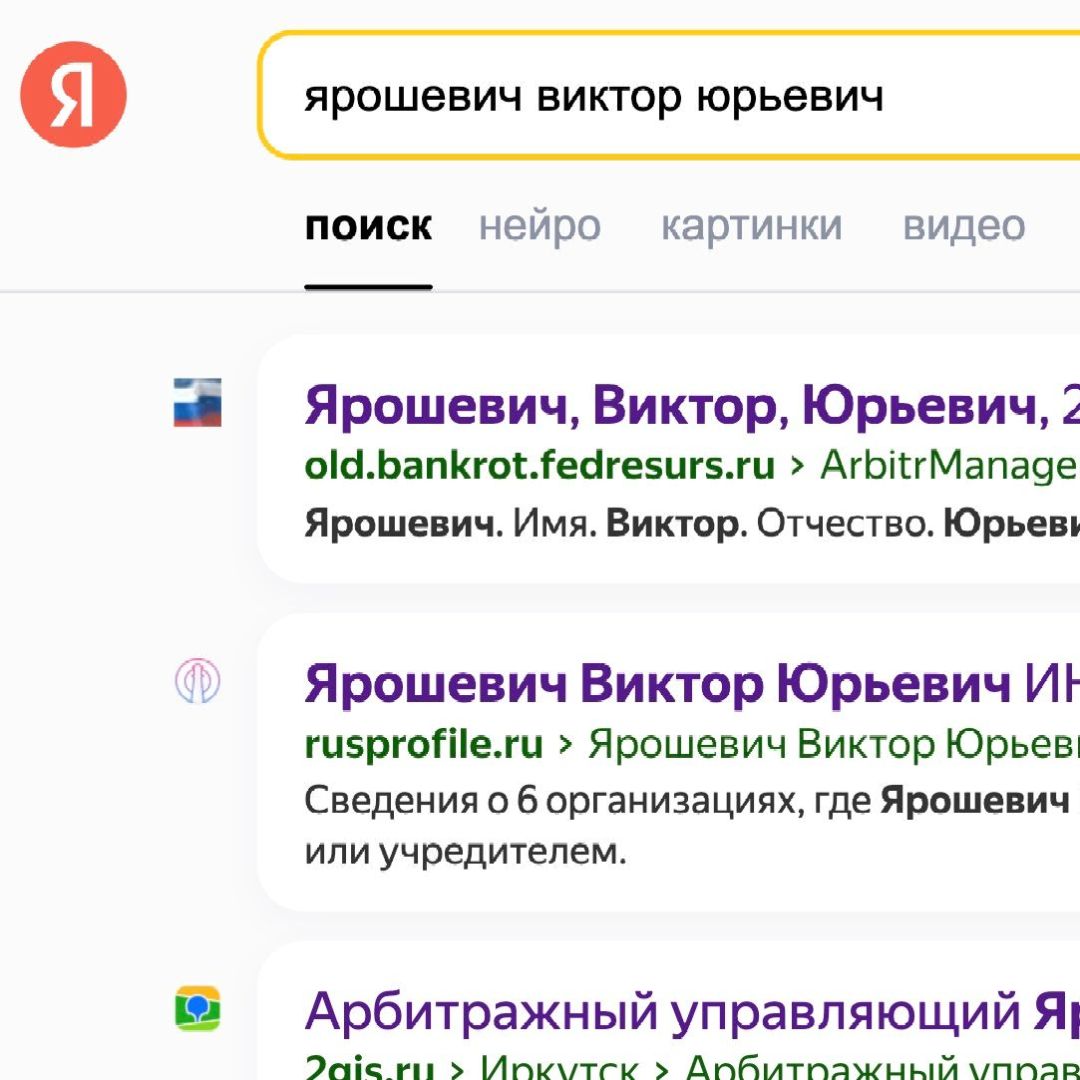Viewport: 1080px width, 1080px height.
Task: Click the Russian flag favicon on first result
Action: pos(197,403)
